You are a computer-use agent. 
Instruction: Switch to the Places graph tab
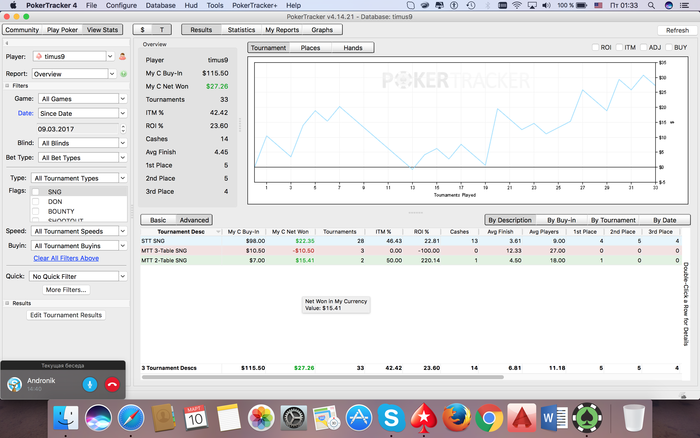[310, 48]
